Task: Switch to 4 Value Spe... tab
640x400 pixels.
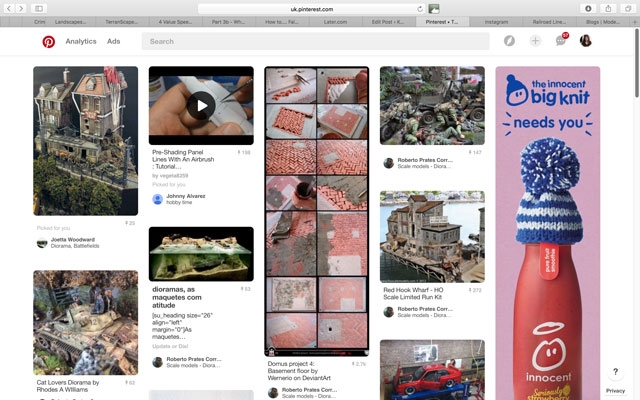Action: [175, 22]
